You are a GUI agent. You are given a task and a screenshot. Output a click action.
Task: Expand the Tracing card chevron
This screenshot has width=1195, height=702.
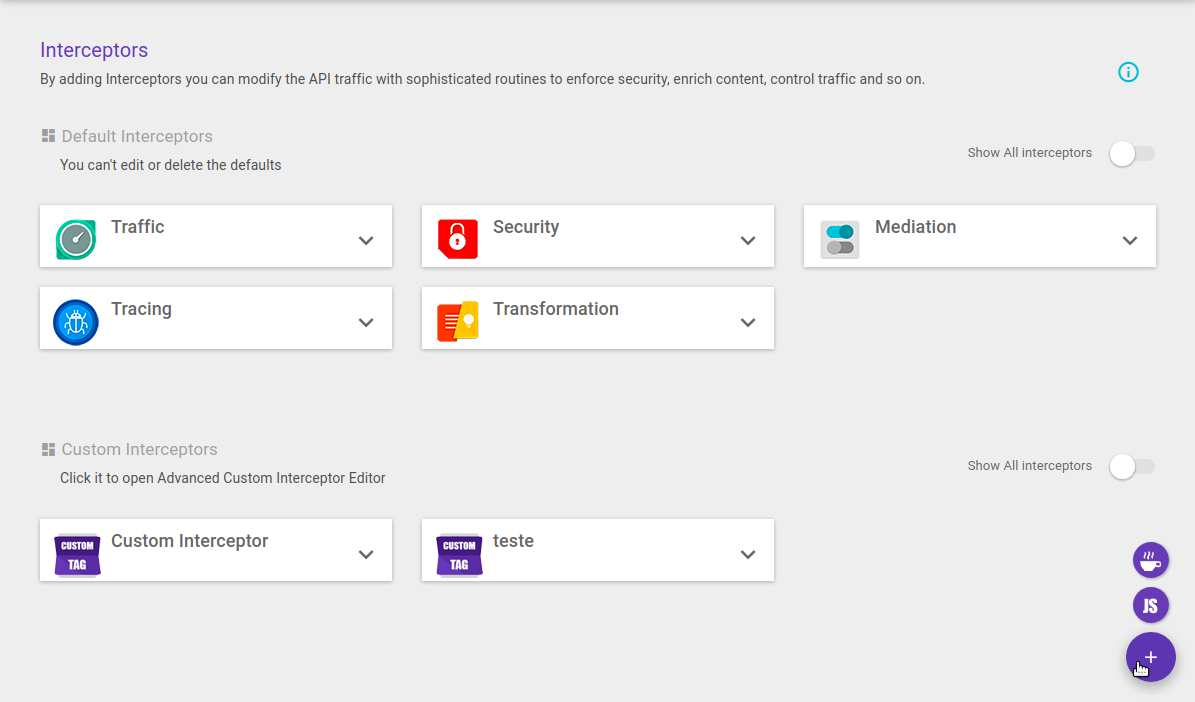[366, 323]
